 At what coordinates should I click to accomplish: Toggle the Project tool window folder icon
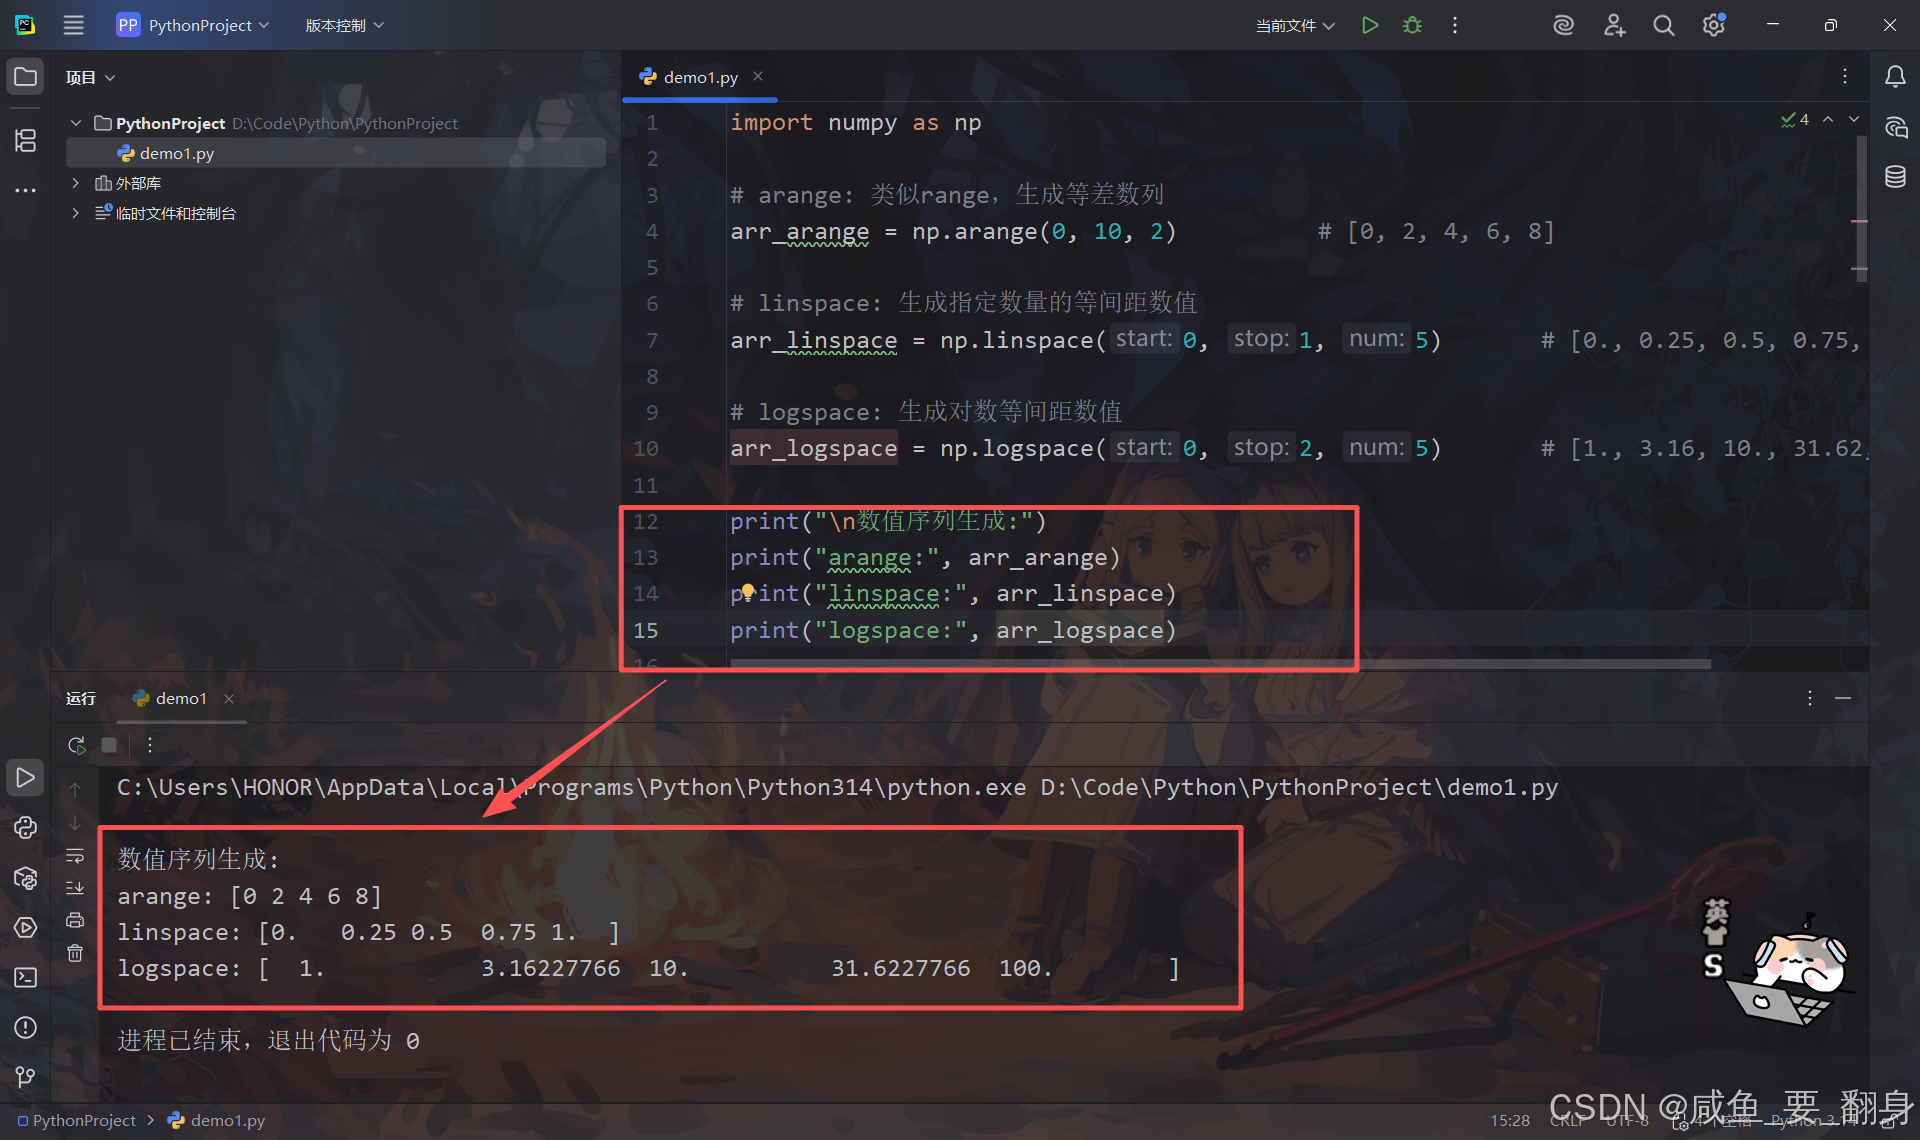coord(25,77)
